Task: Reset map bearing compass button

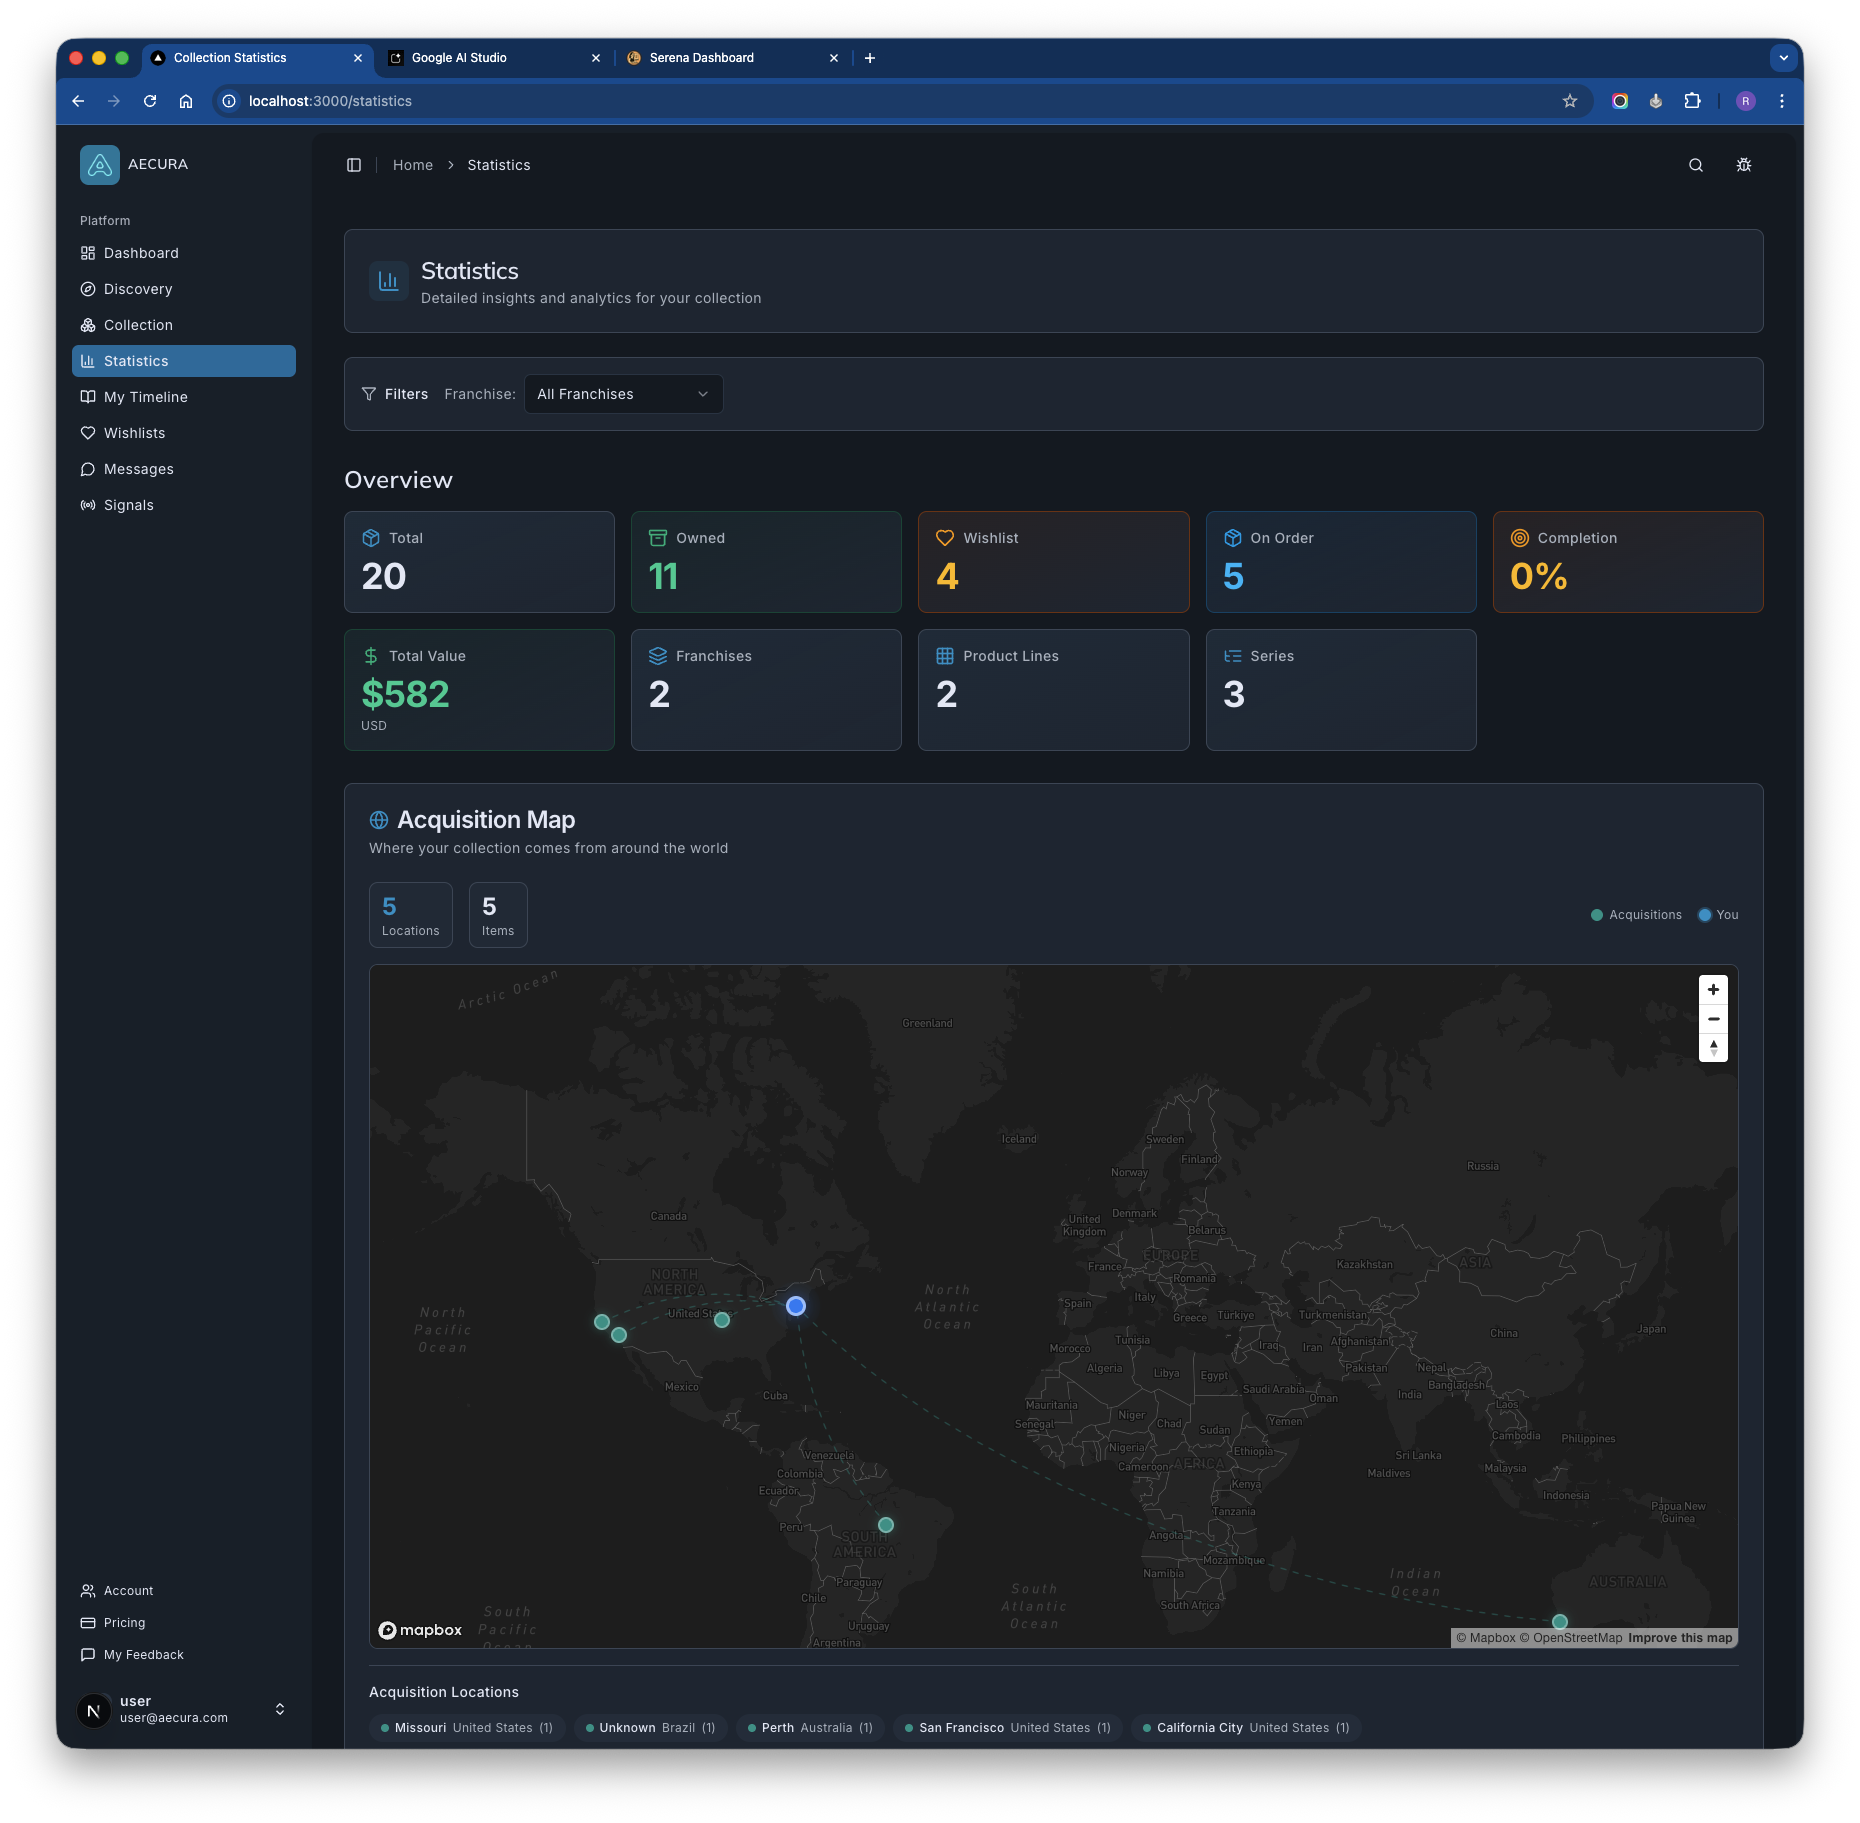Action: 1713,1048
